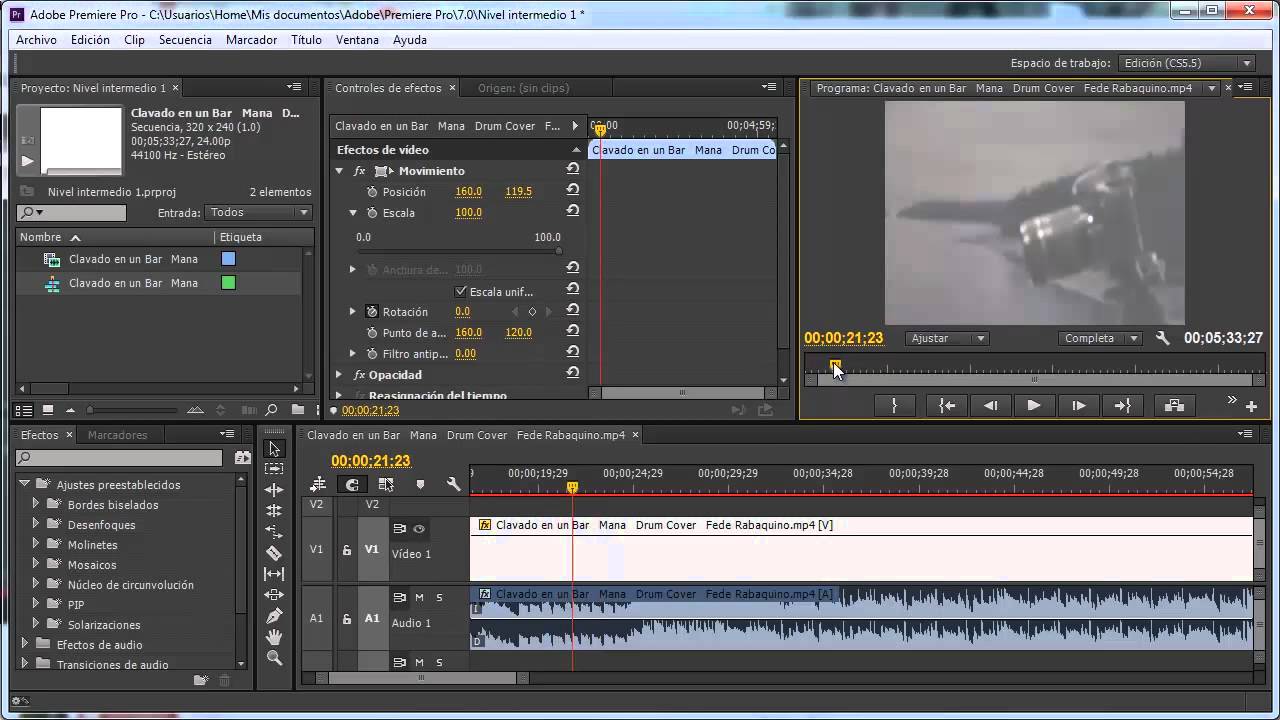Switch Project panel to icon view
Screen dimensions: 1280x720
tap(48, 410)
